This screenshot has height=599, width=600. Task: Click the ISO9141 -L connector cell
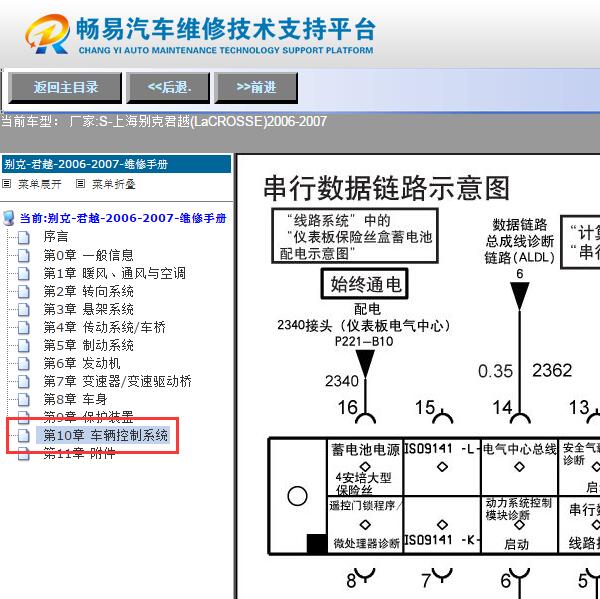tap(442, 468)
